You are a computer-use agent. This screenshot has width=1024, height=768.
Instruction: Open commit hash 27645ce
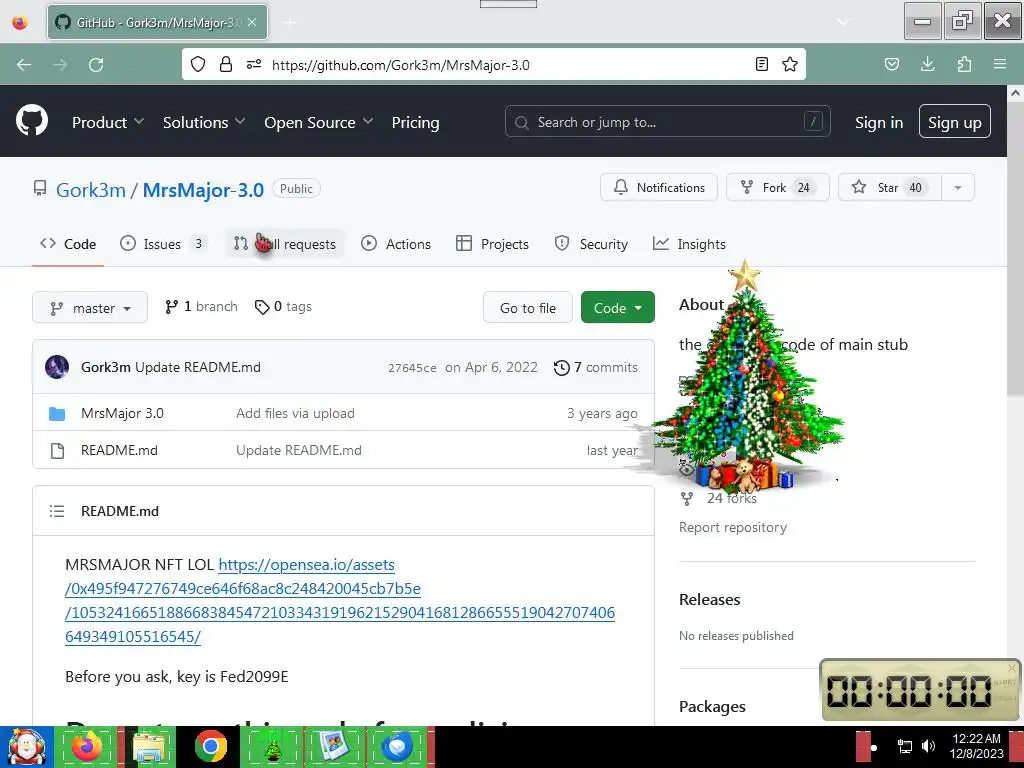coord(412,368)
